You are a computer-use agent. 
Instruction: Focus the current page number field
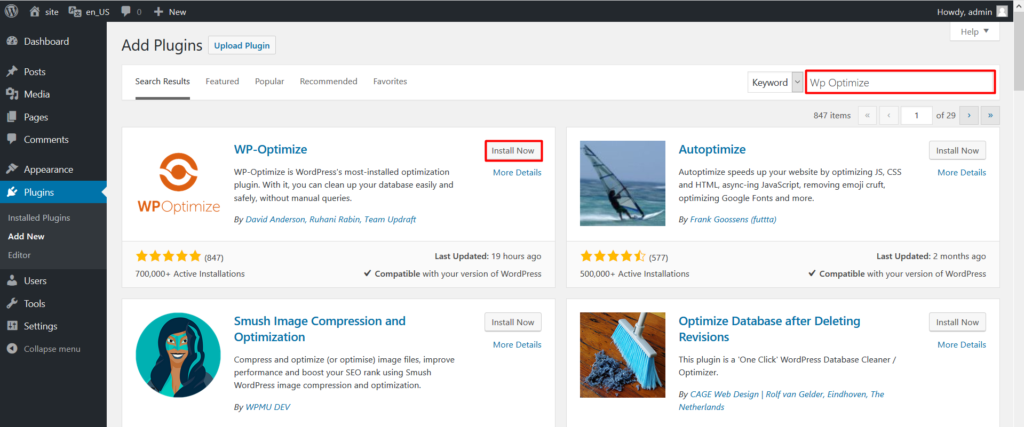pos(916,116)
